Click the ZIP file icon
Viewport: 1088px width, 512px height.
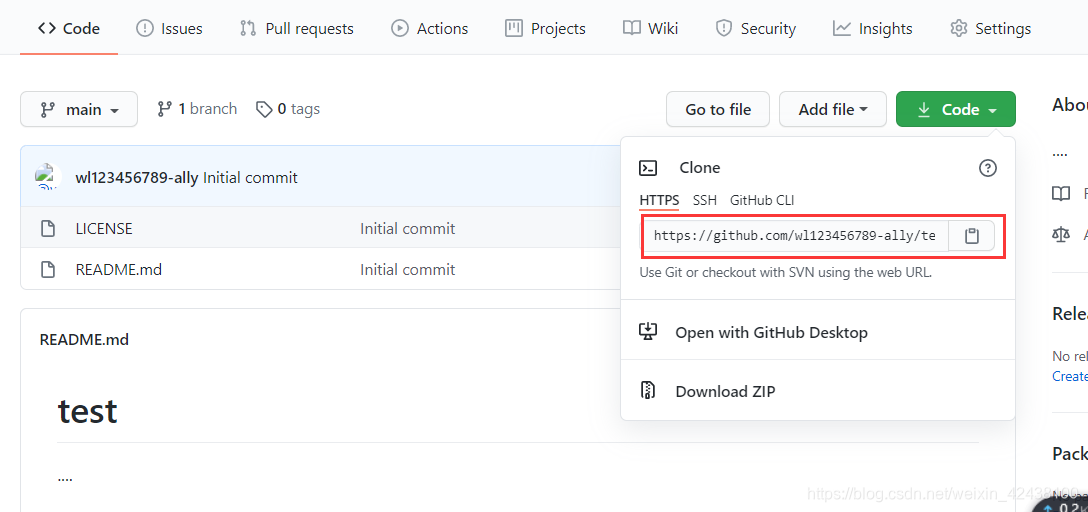click(647, 391)
